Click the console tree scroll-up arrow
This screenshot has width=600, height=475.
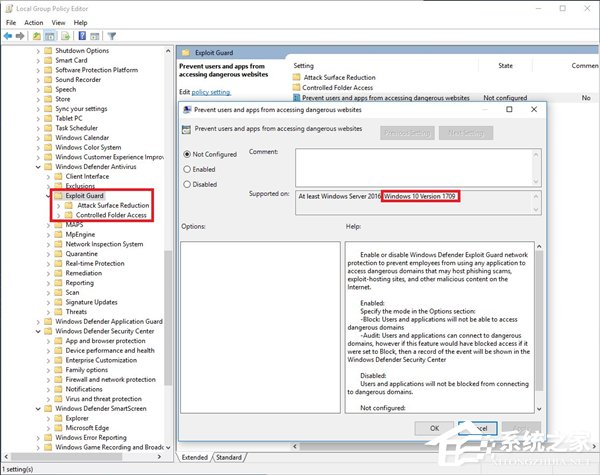point(168,51)
